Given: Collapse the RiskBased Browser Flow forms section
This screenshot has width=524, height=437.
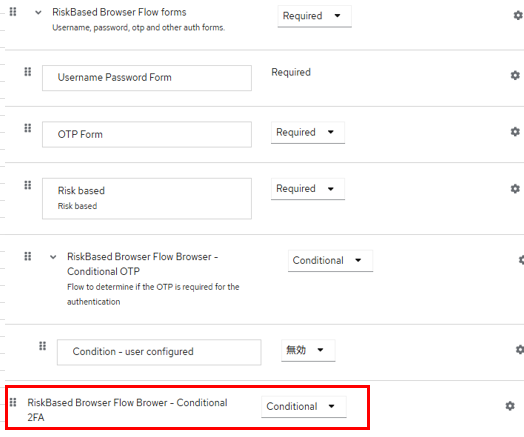Looking at the screenshot, I should coord(38,13).
